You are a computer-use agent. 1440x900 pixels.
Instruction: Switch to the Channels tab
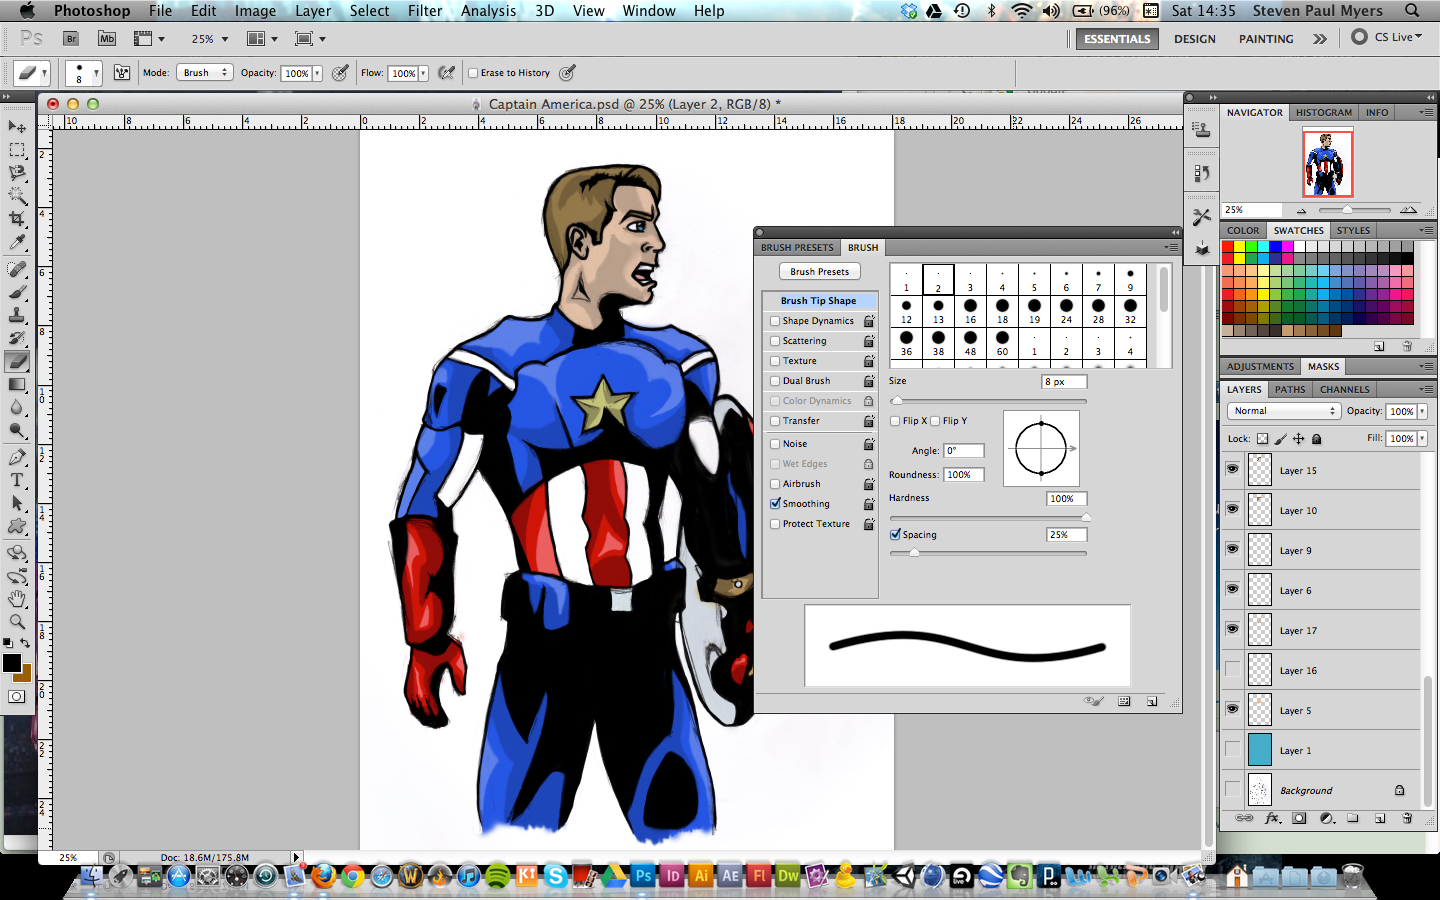(x=1344, y=389)
